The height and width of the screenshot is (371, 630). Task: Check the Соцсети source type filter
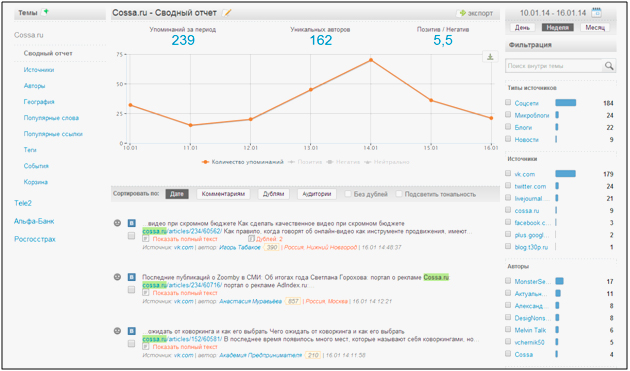point(508,103)
